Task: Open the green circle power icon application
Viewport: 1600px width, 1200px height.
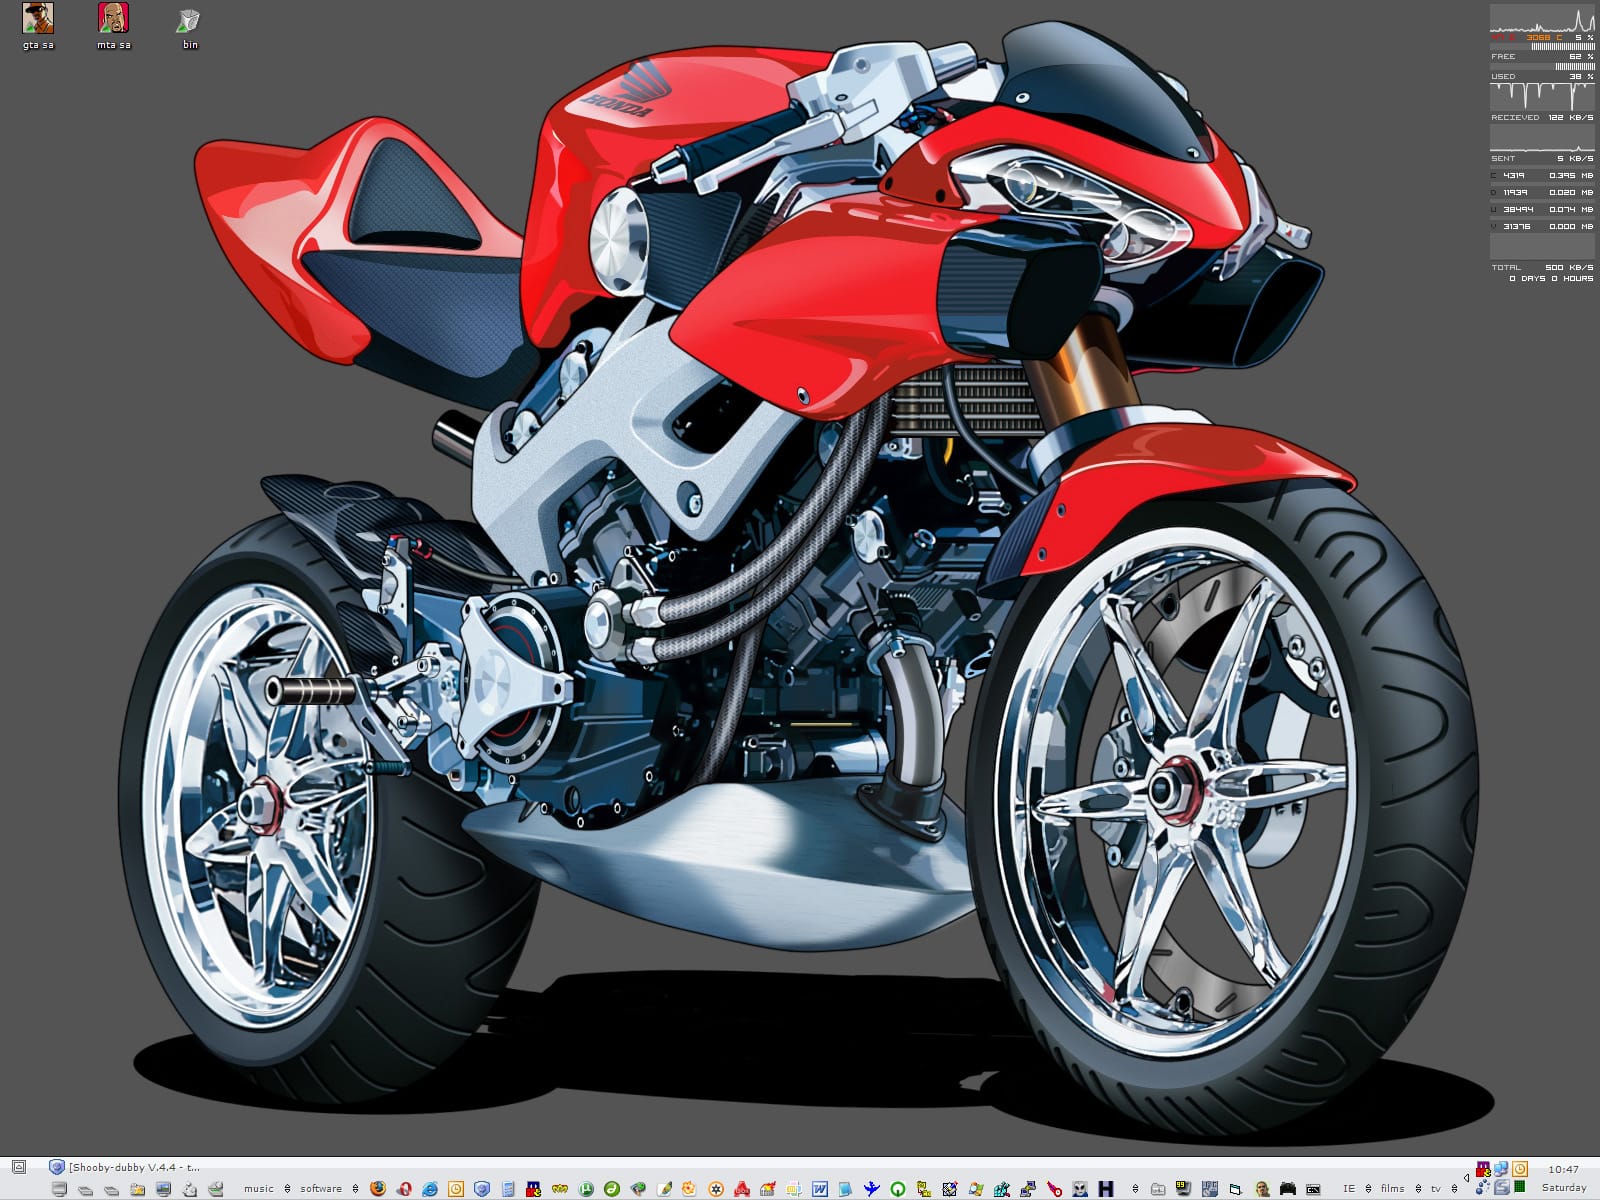Action: pos(898,1189)
